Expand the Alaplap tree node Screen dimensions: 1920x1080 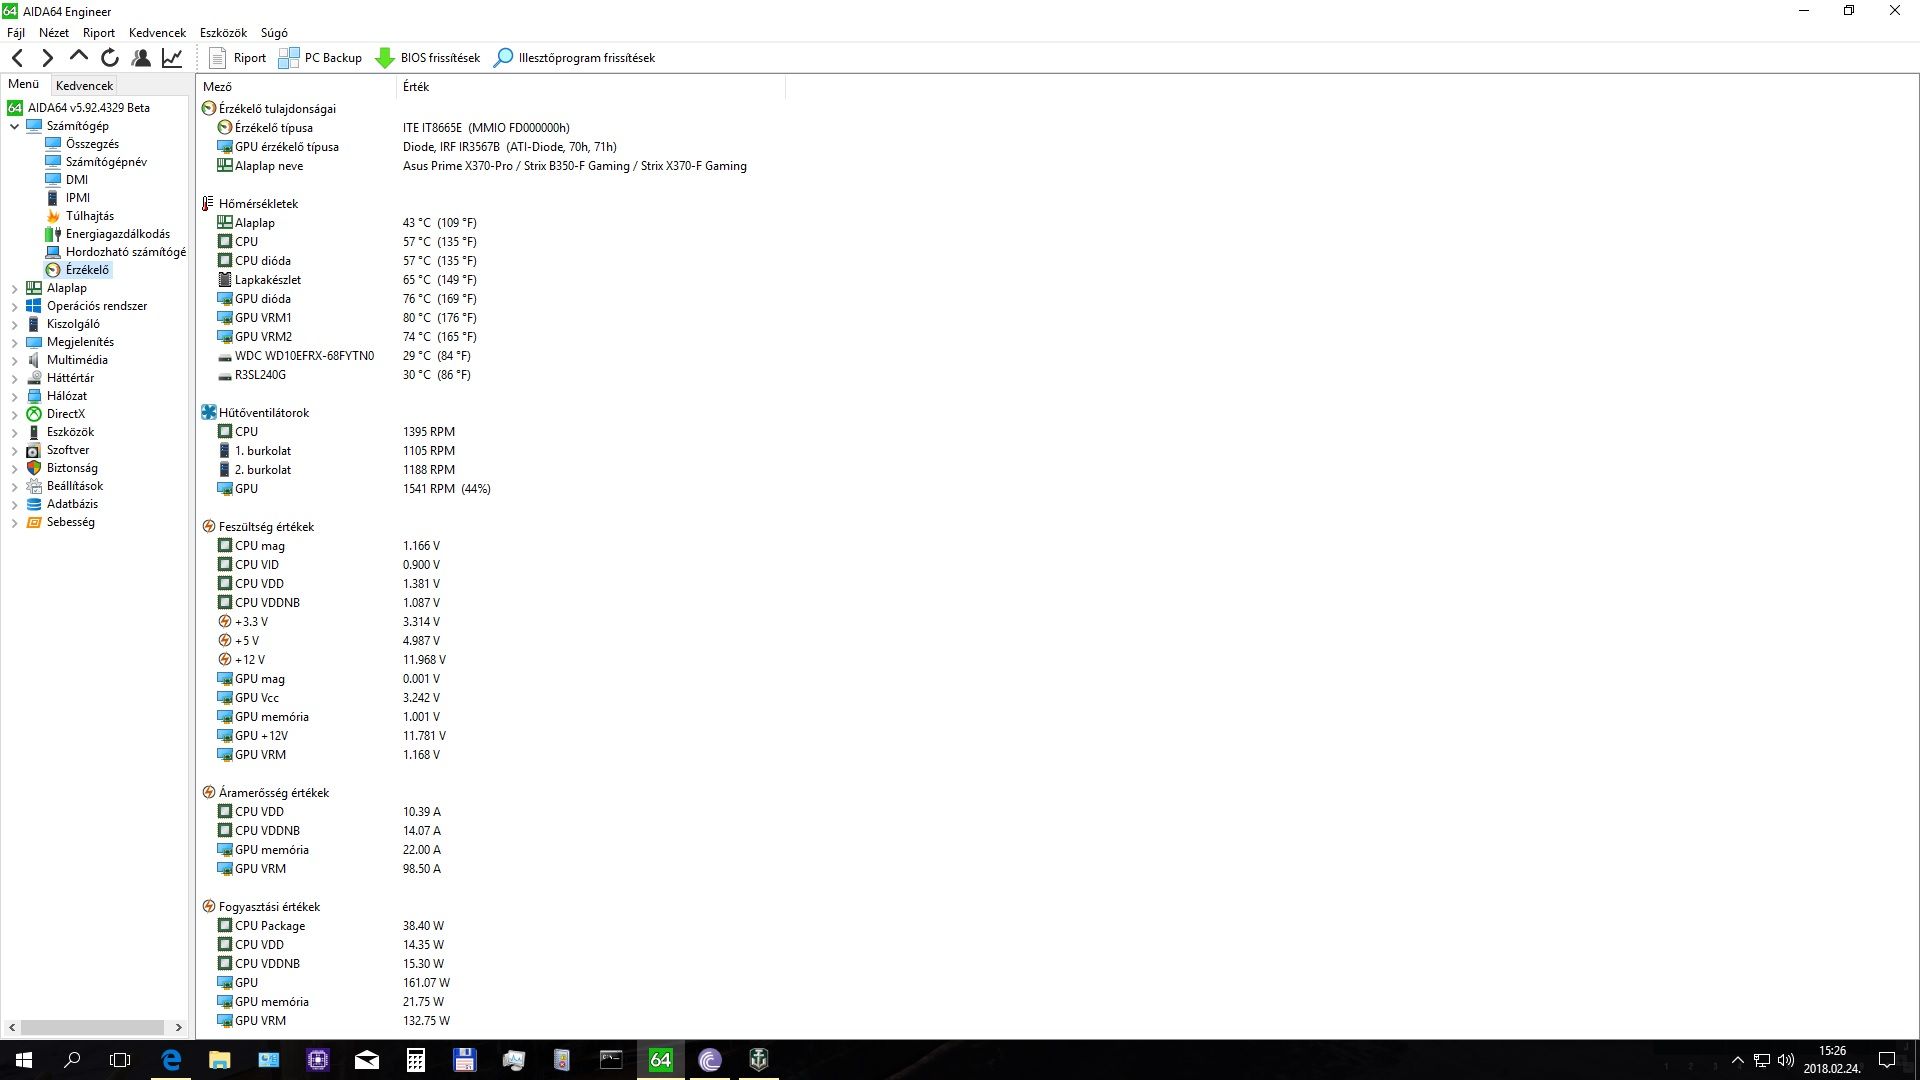click(x=14, y=288)
